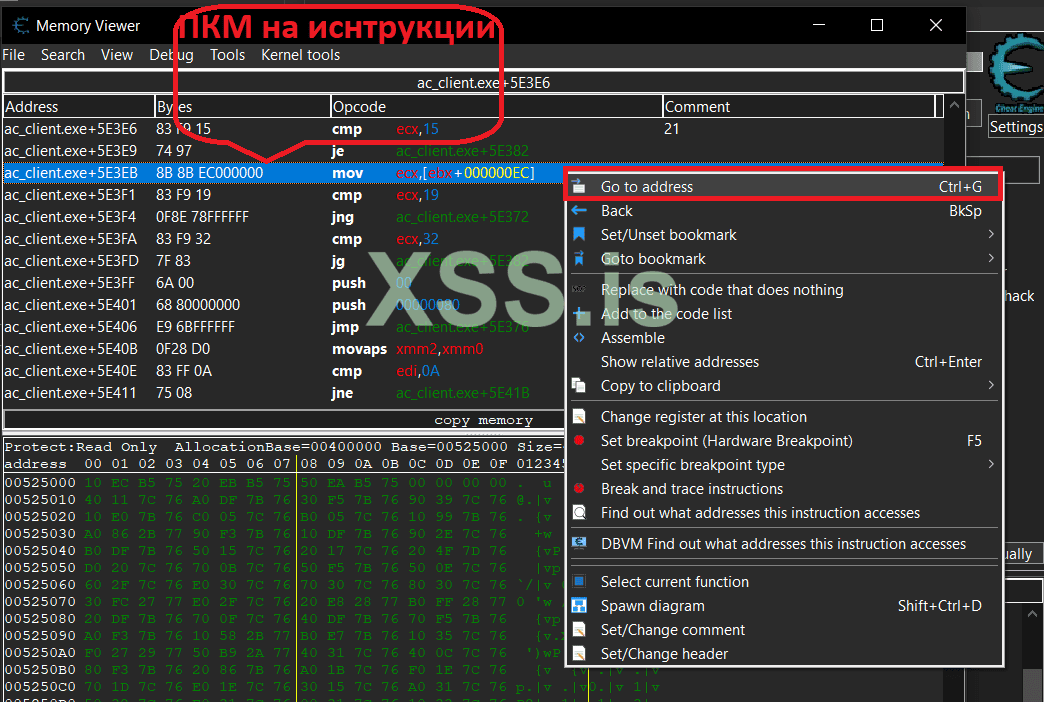Expand the Goto bookmark submenu arrow
This screenshot has width=1044, height=702.
(x=991, y=258)
